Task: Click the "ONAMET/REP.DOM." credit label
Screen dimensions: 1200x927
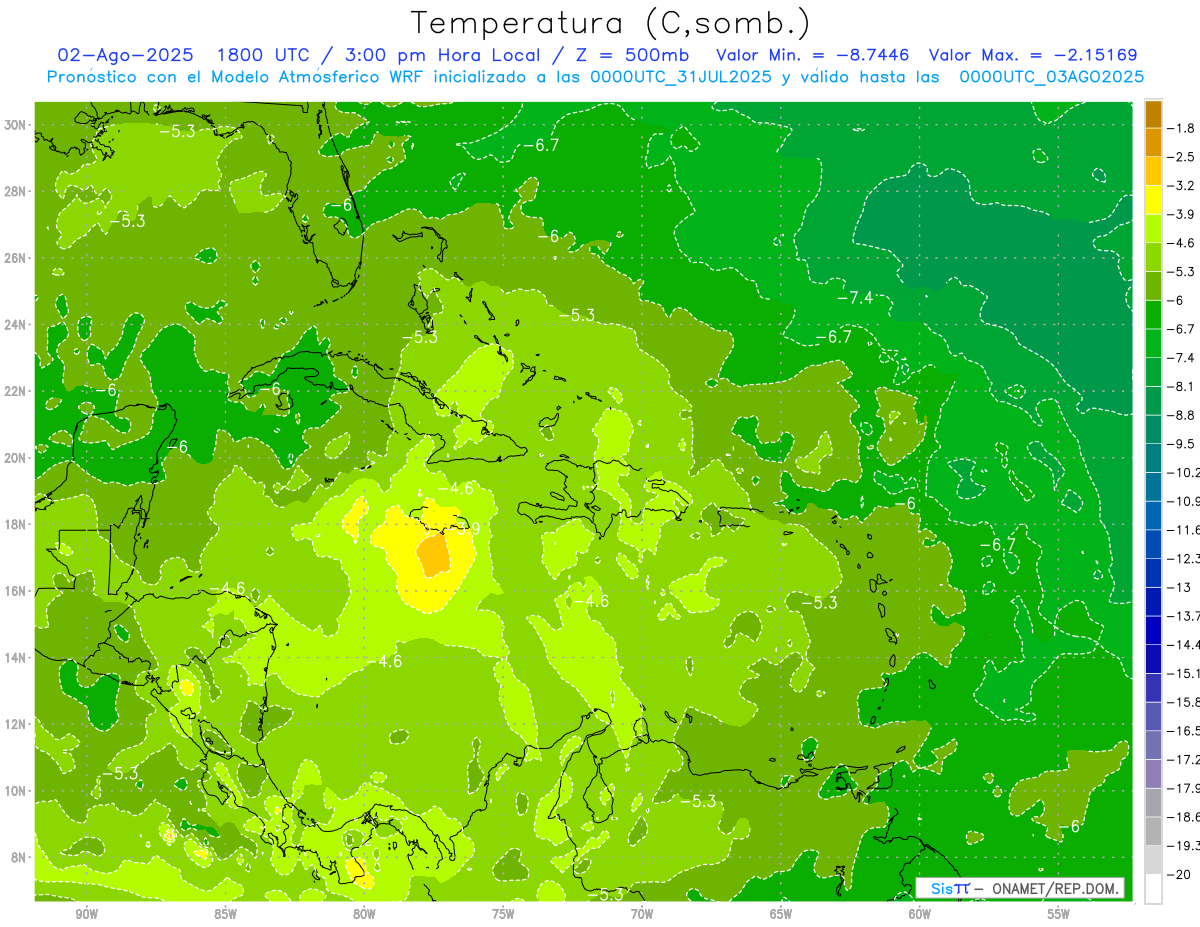Action: coord(1054,889)
